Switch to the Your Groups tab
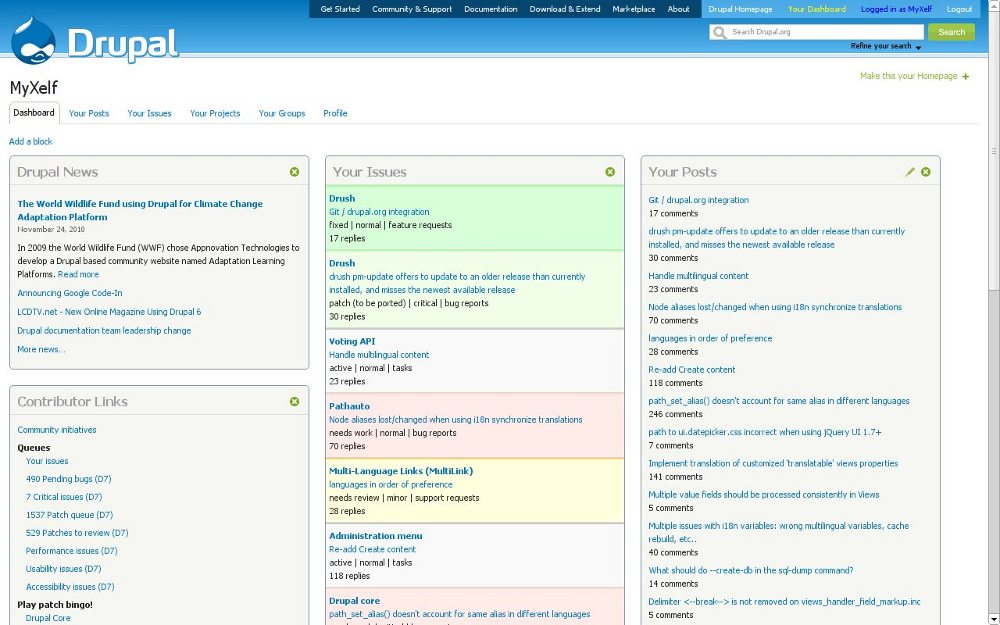This screenshot has width=1000, height=625. pyautogui.click(x=282, y=114)
